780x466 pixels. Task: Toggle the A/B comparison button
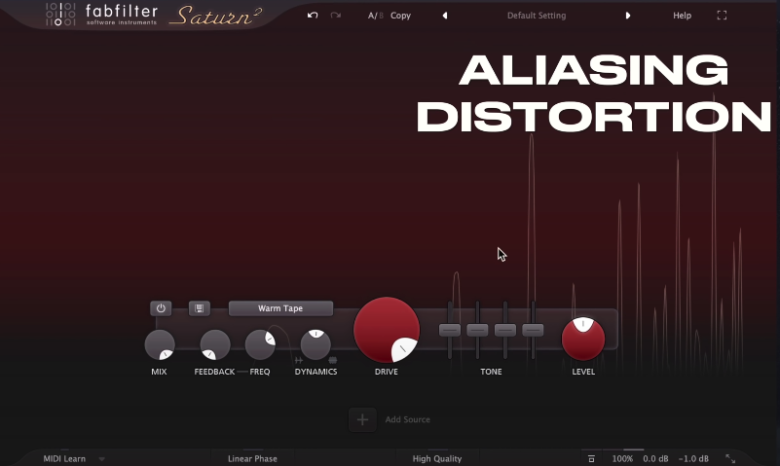376,15
